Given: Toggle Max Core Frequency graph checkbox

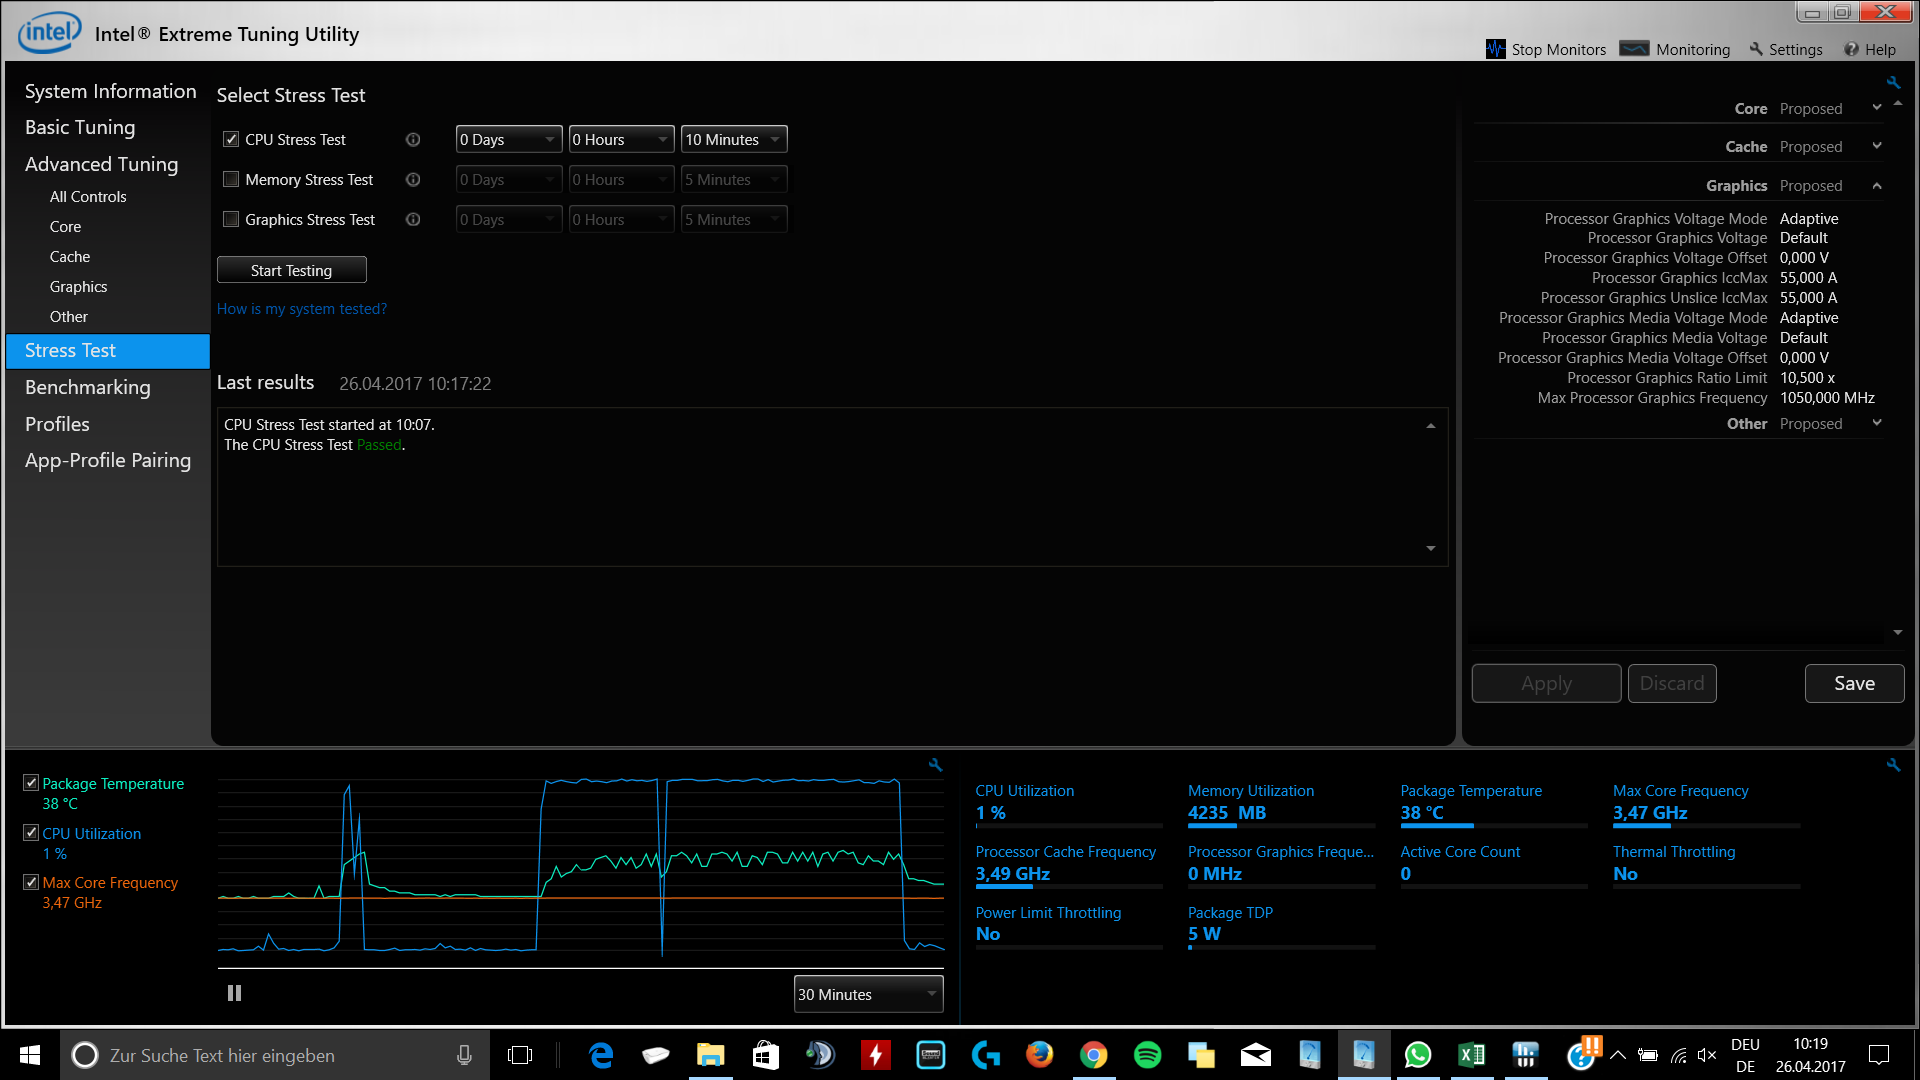Looking at the screenshot, I should pos(31,882).
